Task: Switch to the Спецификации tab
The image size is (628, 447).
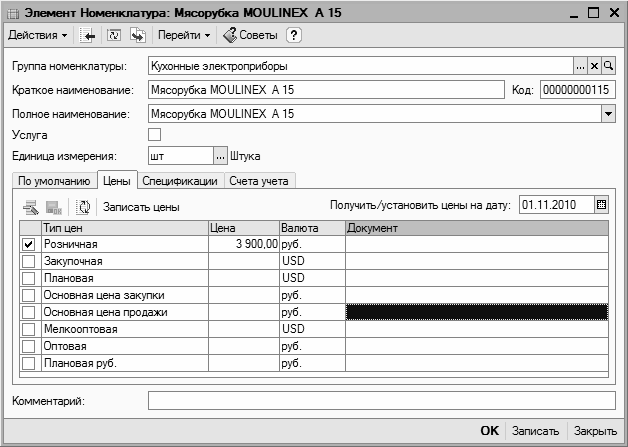Action: point(180,181)
